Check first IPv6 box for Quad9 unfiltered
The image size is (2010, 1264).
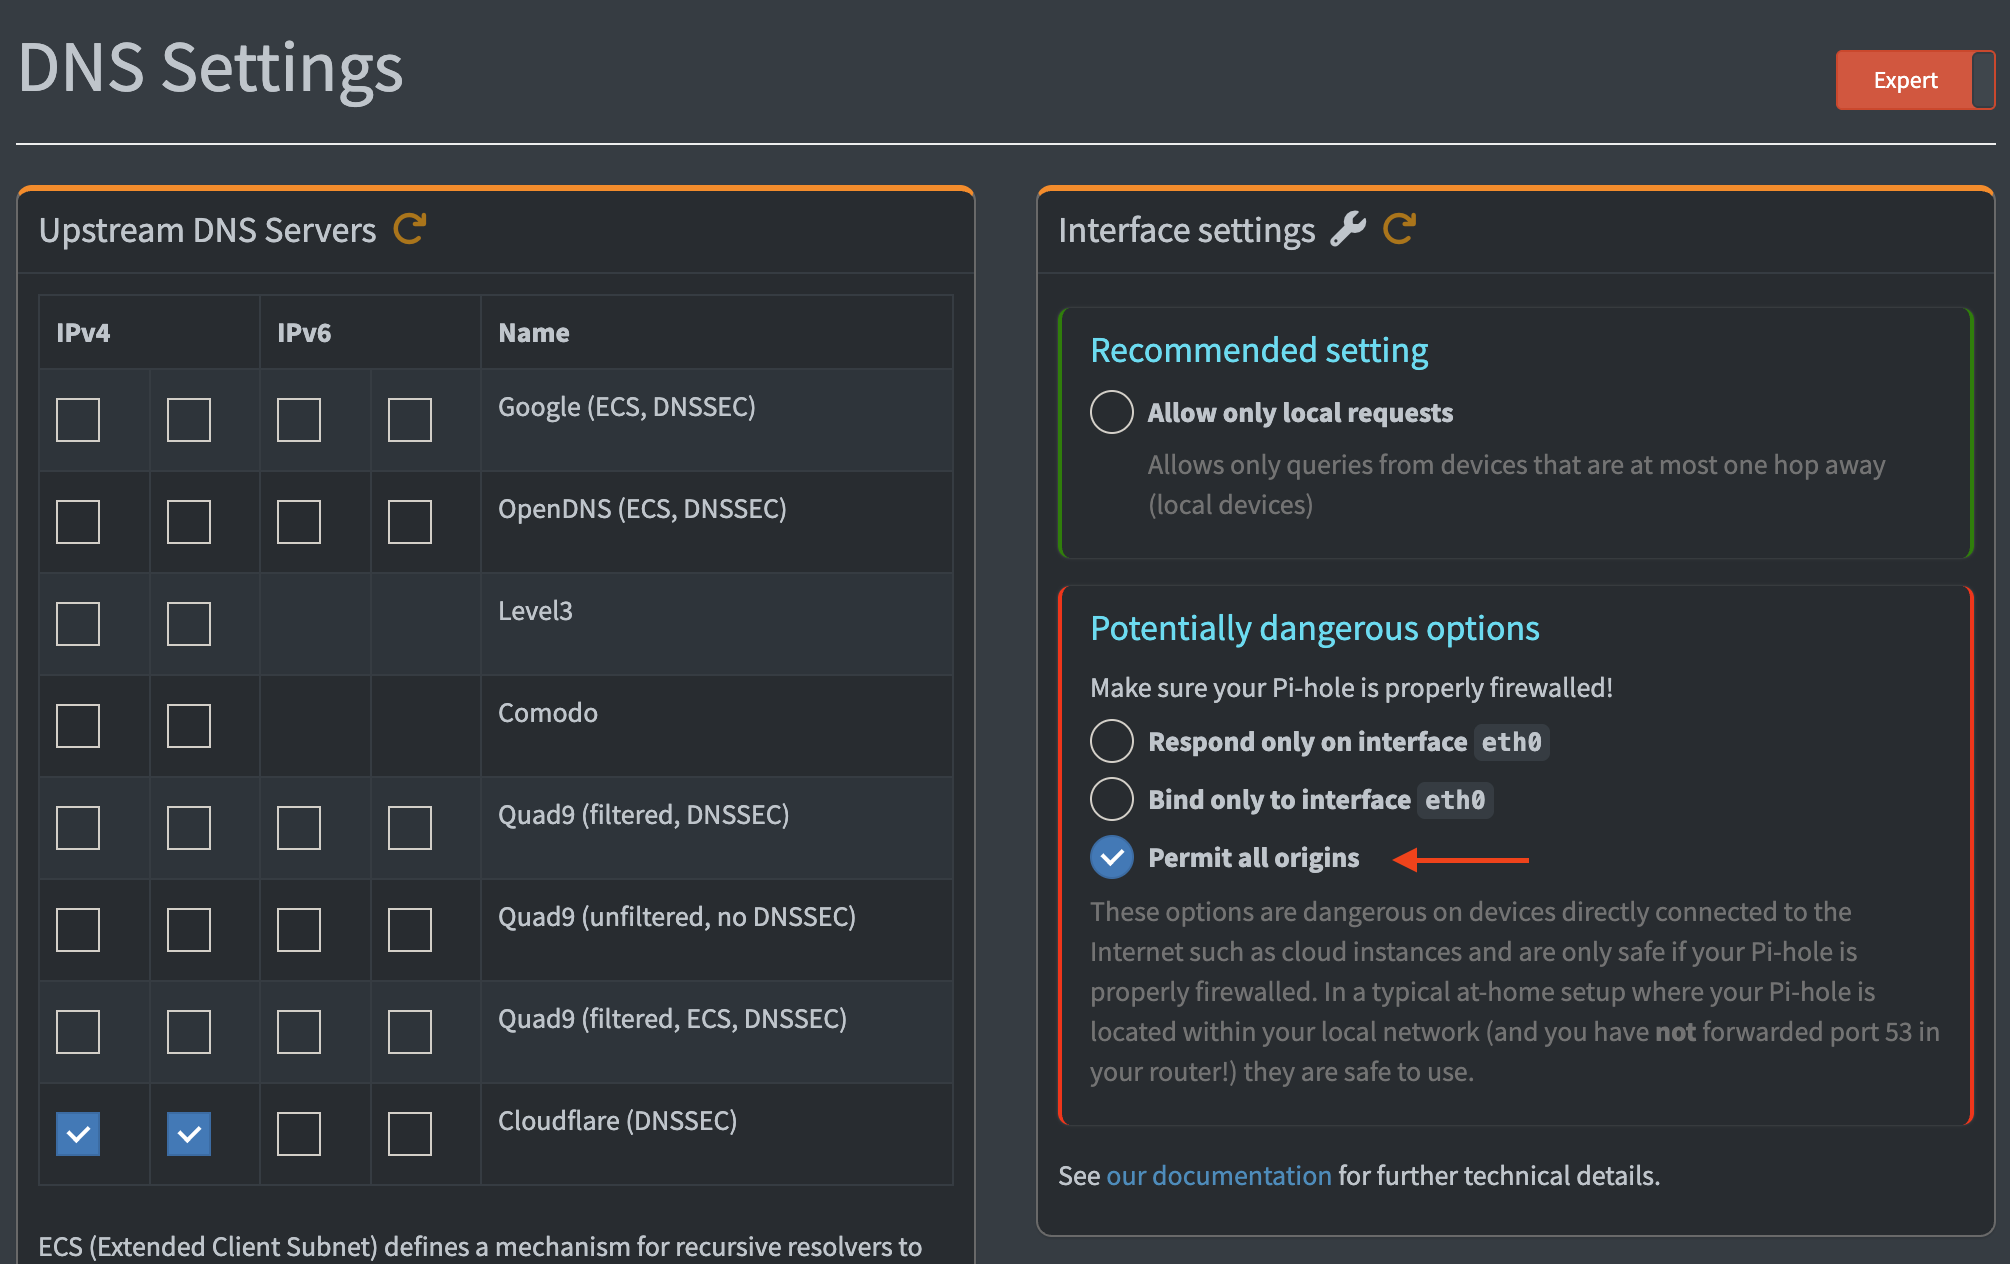[299, 930]
